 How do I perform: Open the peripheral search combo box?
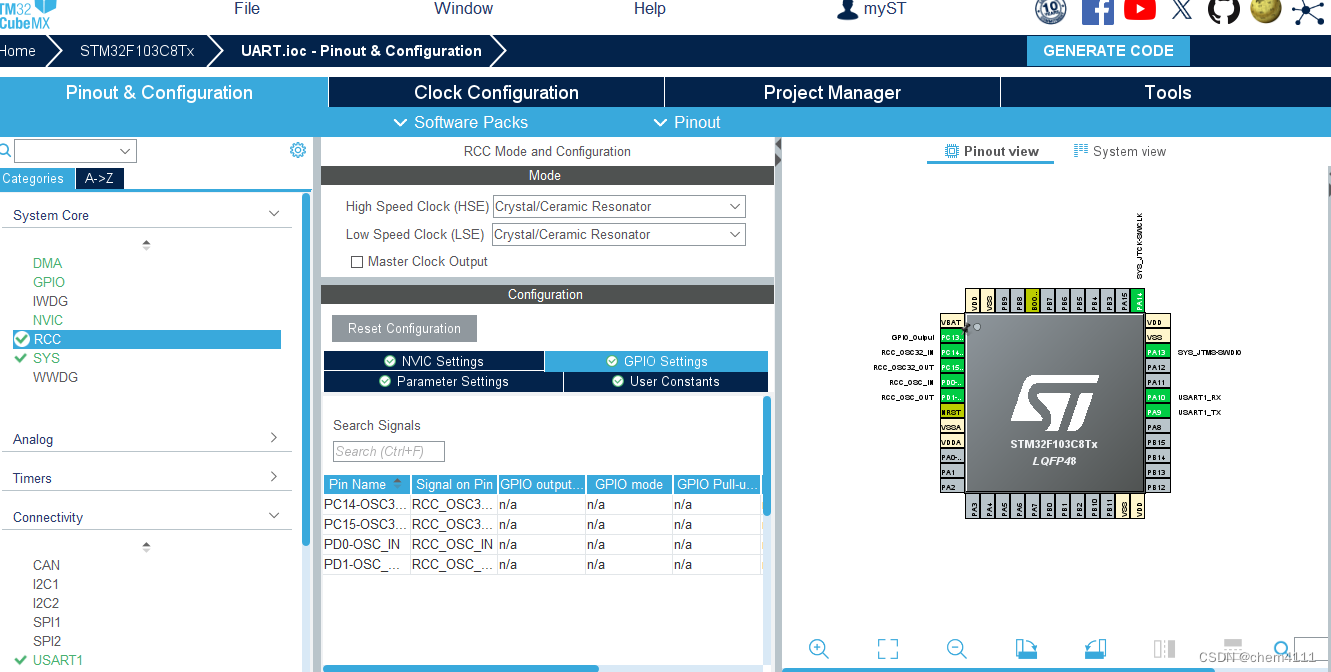coord(75,151)
